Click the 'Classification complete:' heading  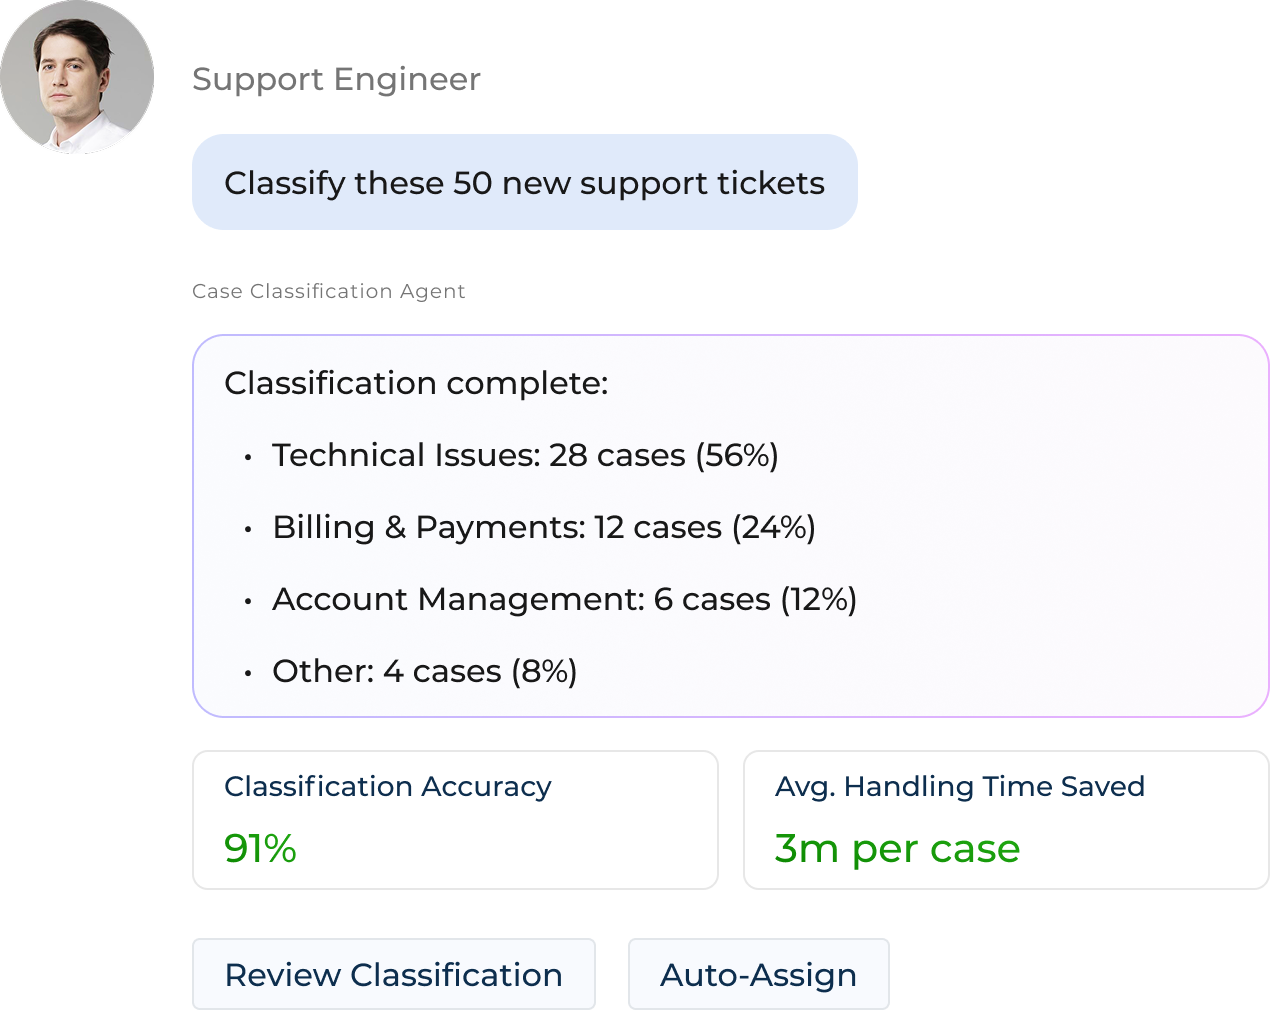416,383
